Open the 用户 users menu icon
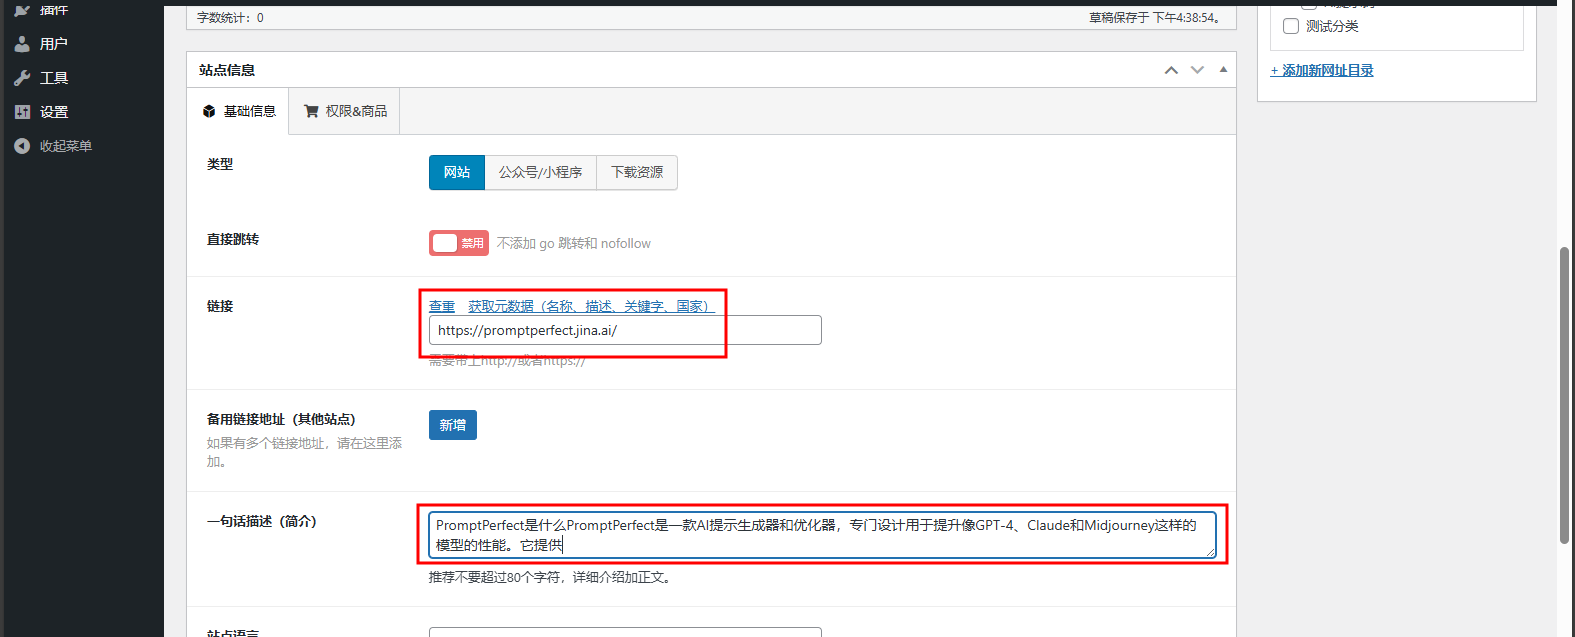 22,44
